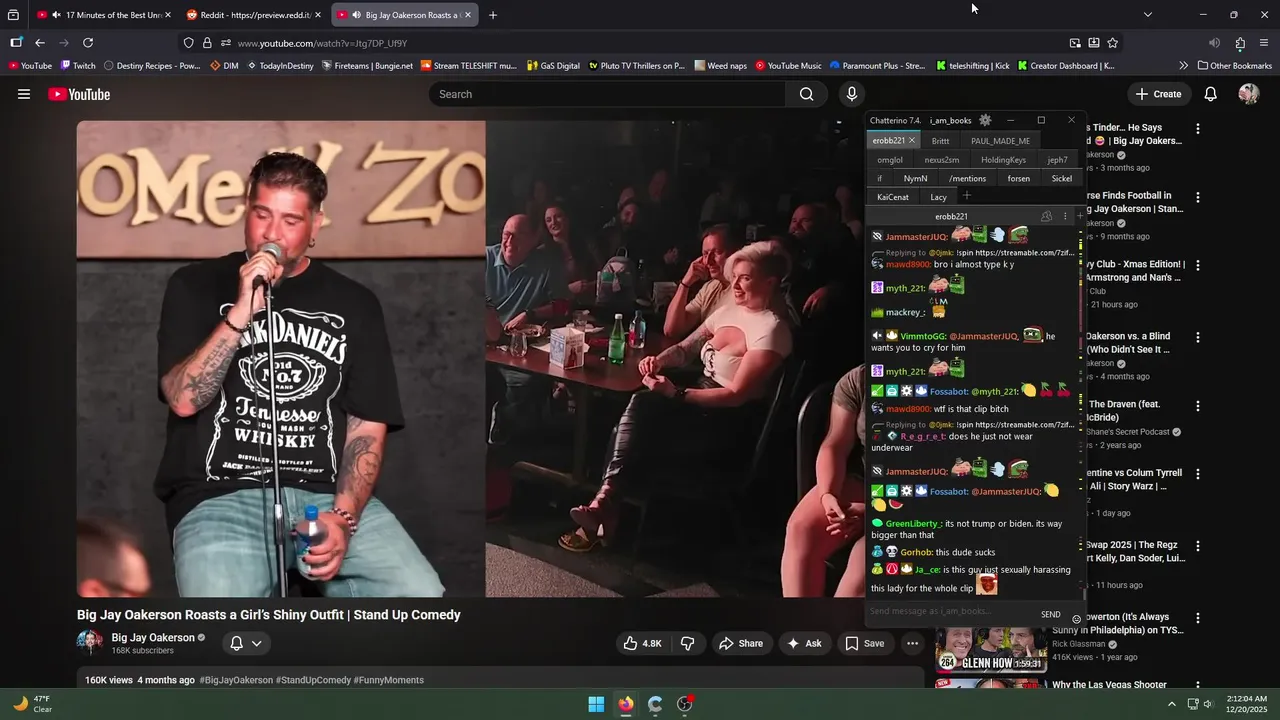
Task: Click the YouTube search field
Action: [x=607, y=94]
